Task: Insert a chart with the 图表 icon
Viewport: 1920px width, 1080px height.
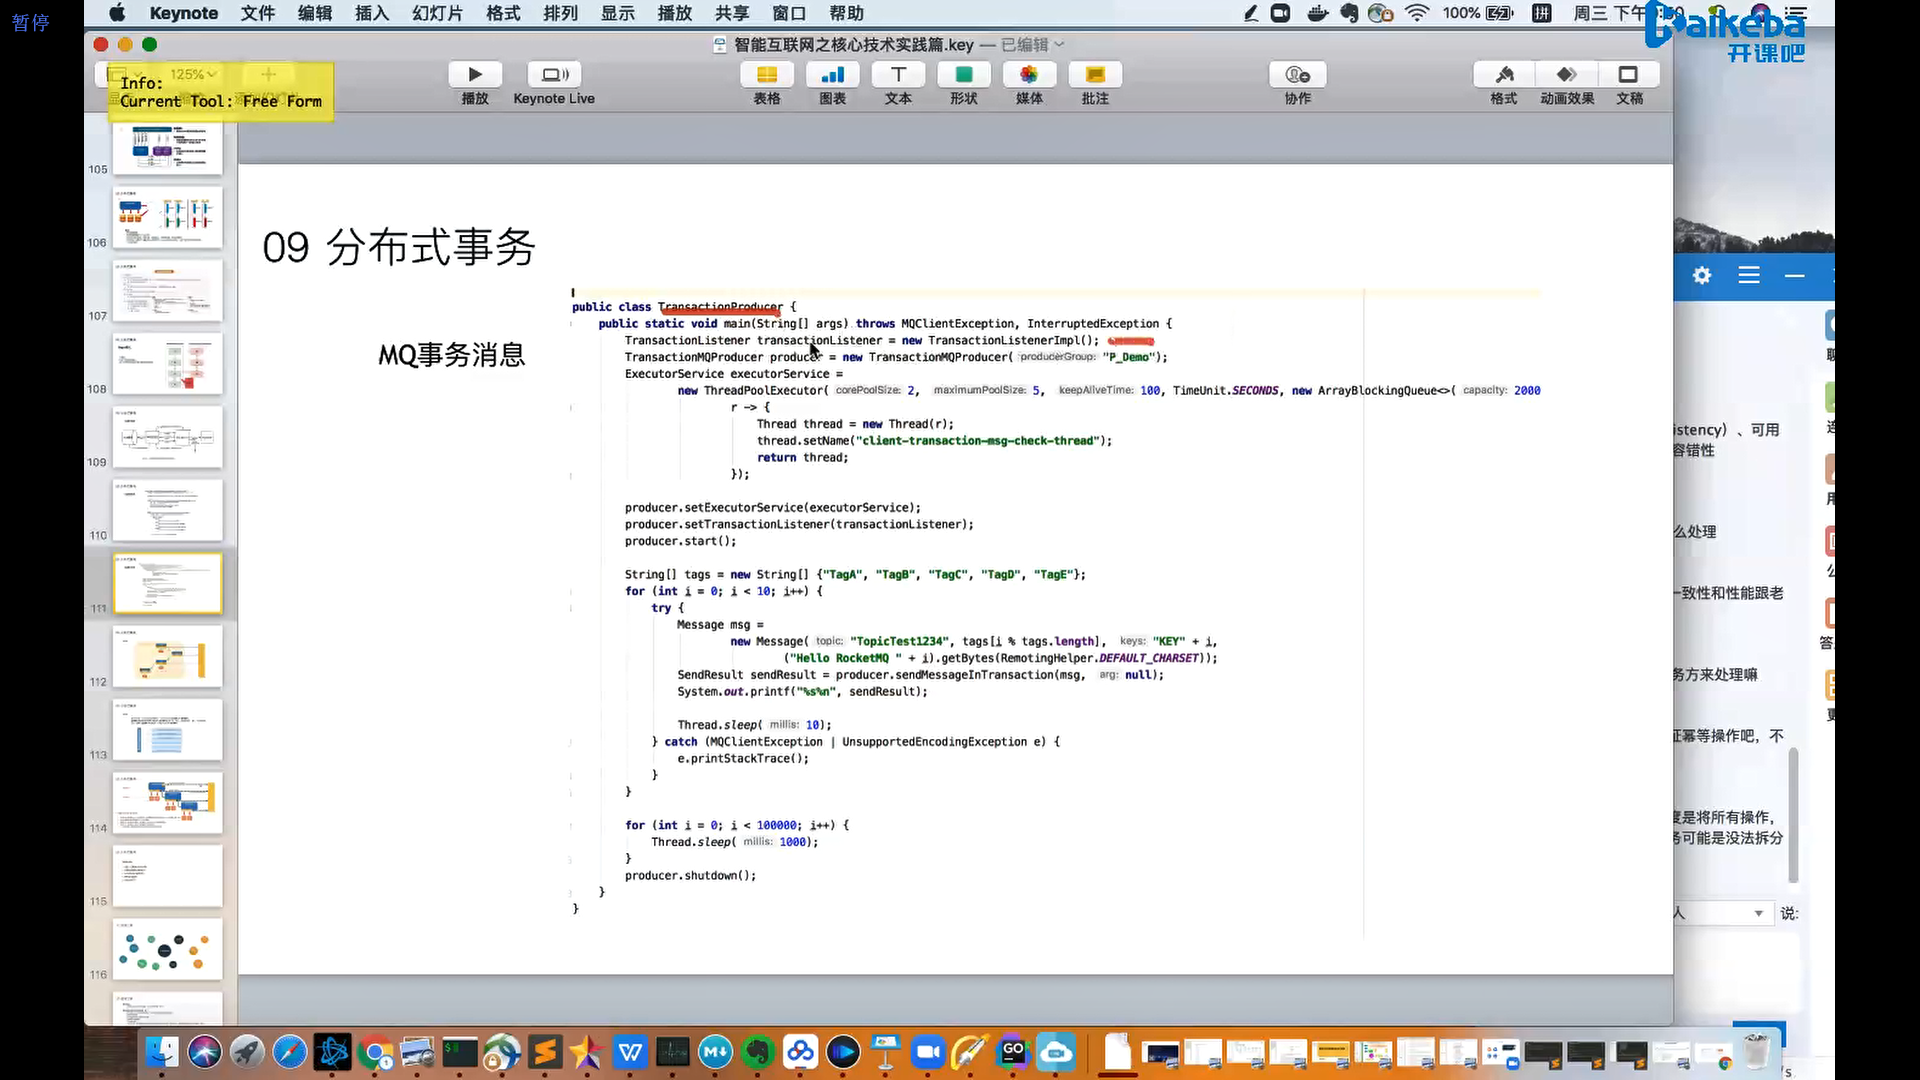Action: pyautogui.click(x=832, y=75)
